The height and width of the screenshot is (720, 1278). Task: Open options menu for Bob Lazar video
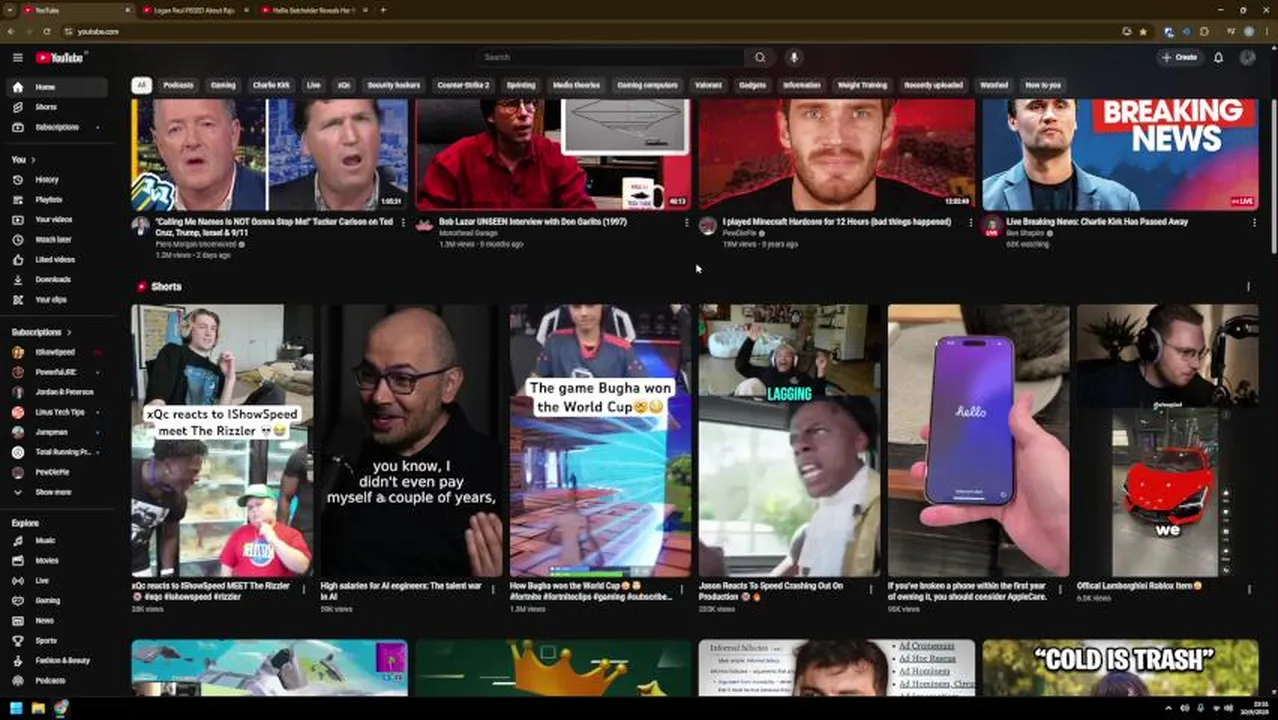click(687, 223)
